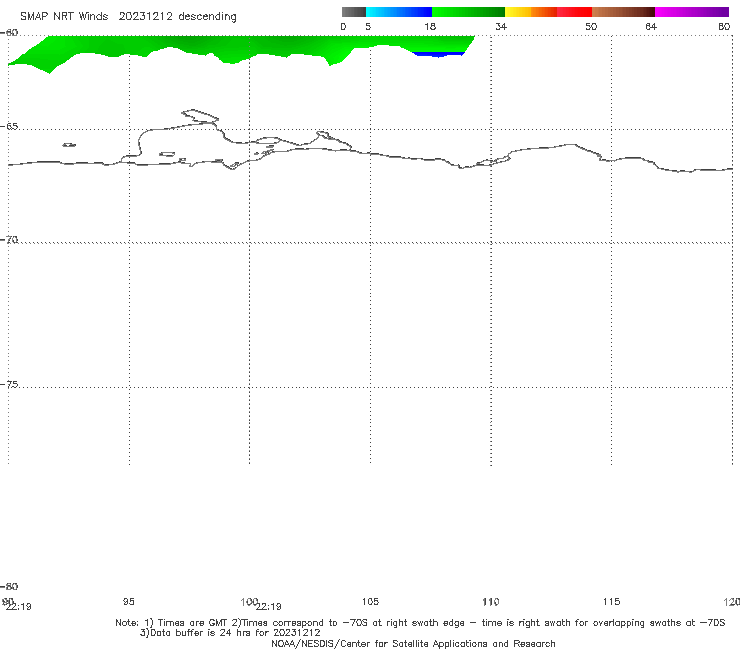Click the color scale value '18'
Viewport: 740px width, 650px height.
[430, 26]
